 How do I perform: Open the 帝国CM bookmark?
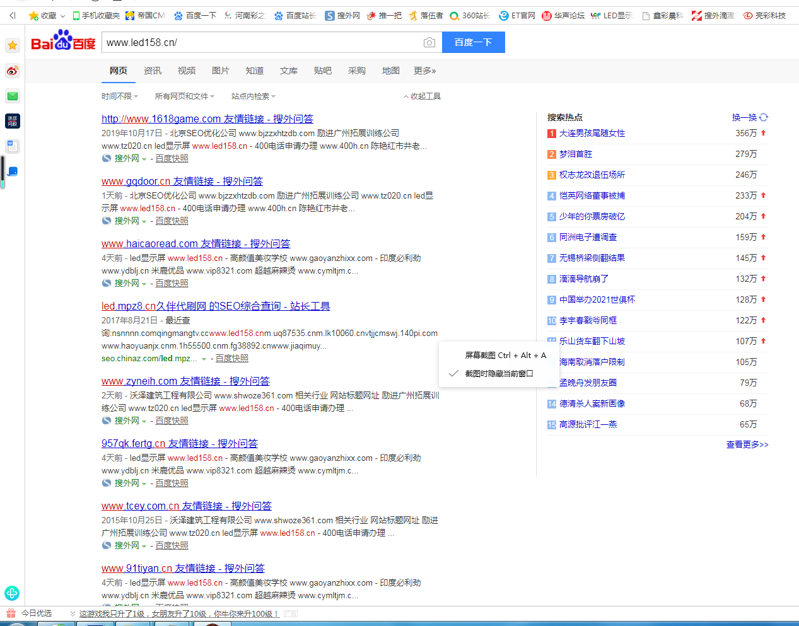tap(145, 16)
